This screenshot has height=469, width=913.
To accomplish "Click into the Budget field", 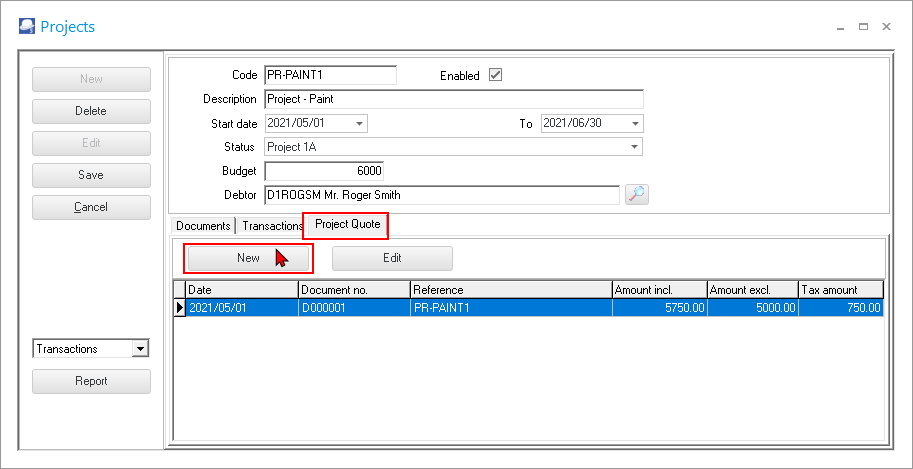I will [324, 171].
